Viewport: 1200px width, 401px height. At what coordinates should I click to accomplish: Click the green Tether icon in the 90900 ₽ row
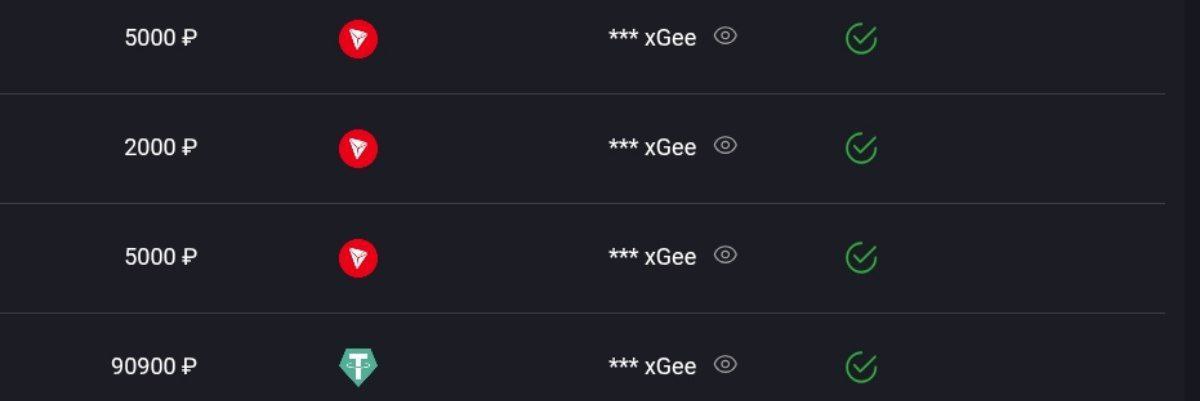click(358, 367)
